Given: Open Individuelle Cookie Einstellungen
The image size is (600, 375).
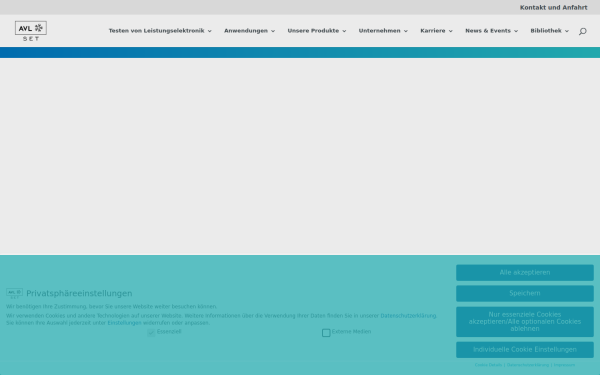Looking at the screenshot, I should click(525, 350).
